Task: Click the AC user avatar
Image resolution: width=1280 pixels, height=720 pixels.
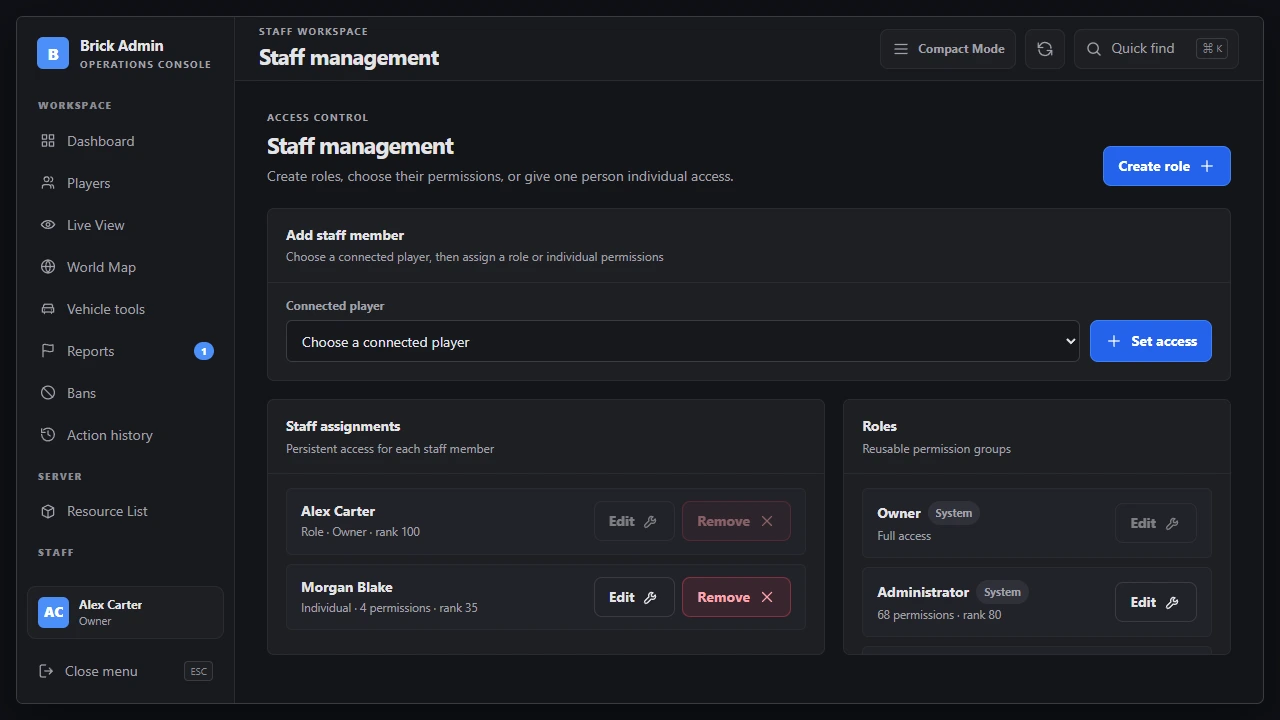Action: 54,612
